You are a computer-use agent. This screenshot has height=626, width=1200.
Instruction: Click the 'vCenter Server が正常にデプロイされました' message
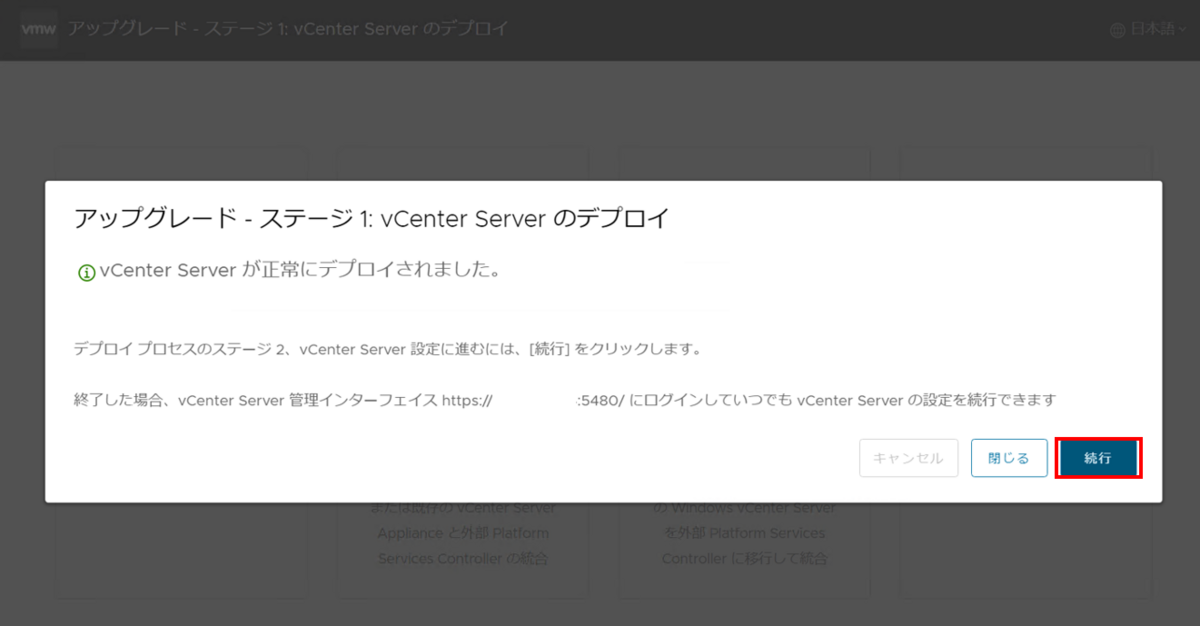(x=300, y=271)
